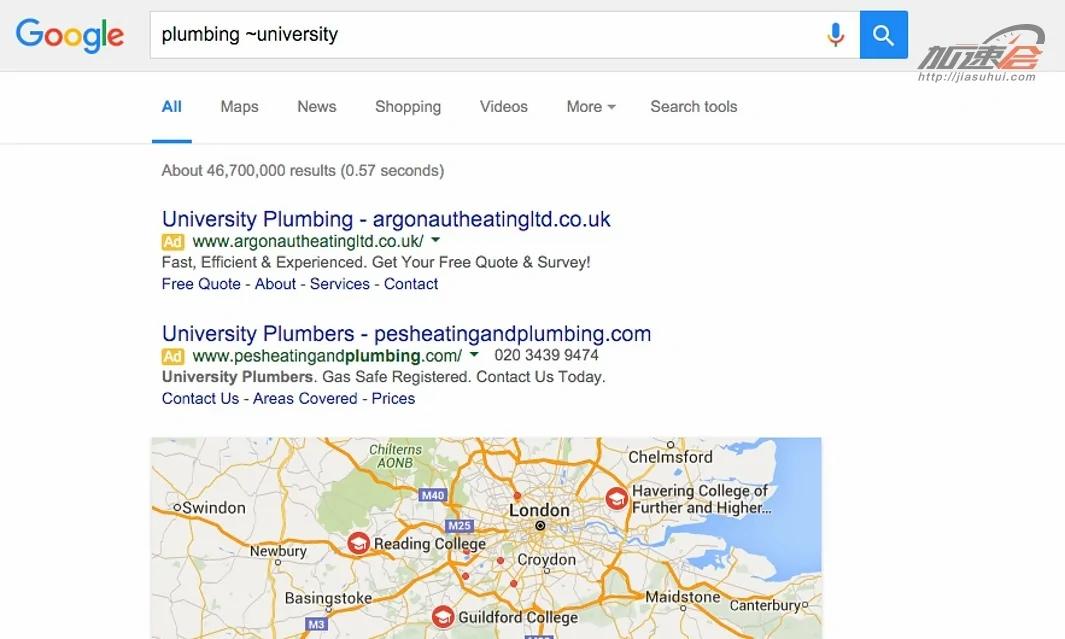
Task: Open University Plumbing argonautheatingltd ad title
Action: tap(386, 219)
